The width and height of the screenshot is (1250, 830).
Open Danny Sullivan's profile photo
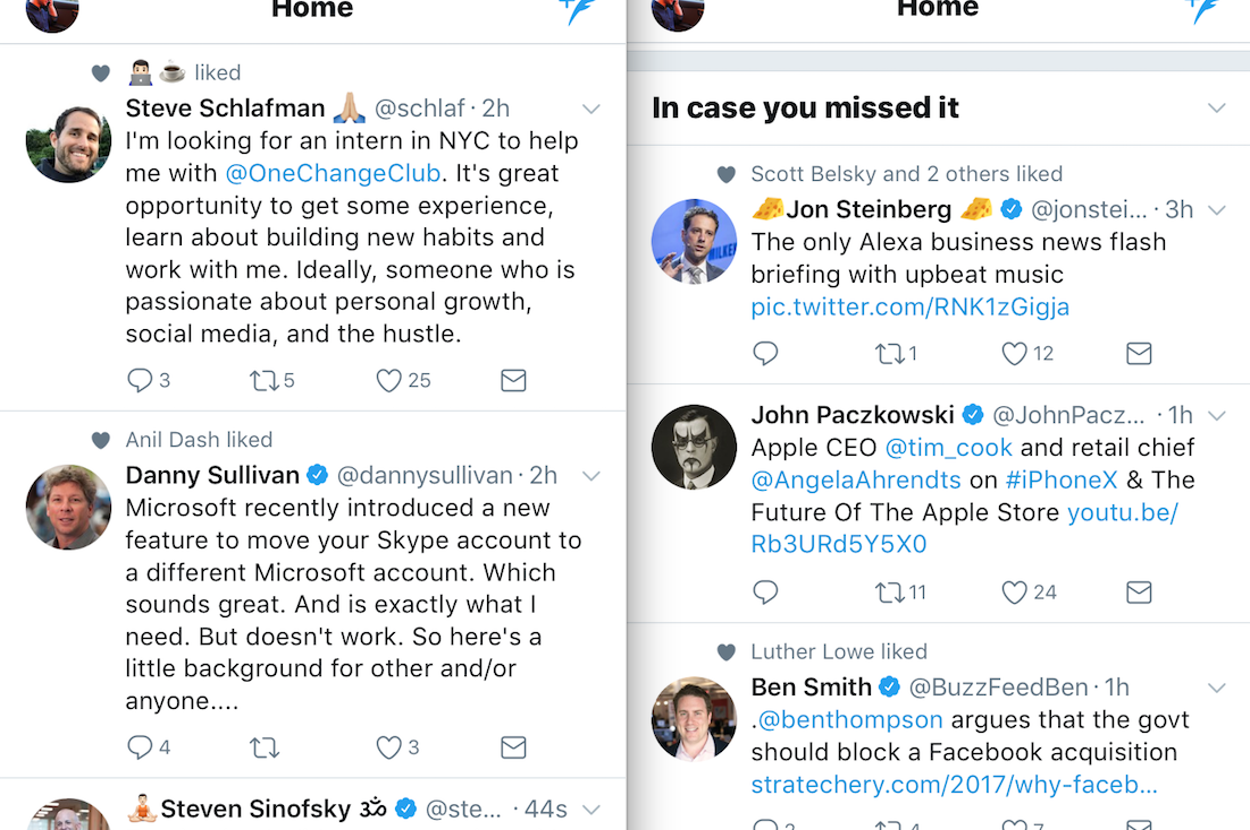(69, 507)
